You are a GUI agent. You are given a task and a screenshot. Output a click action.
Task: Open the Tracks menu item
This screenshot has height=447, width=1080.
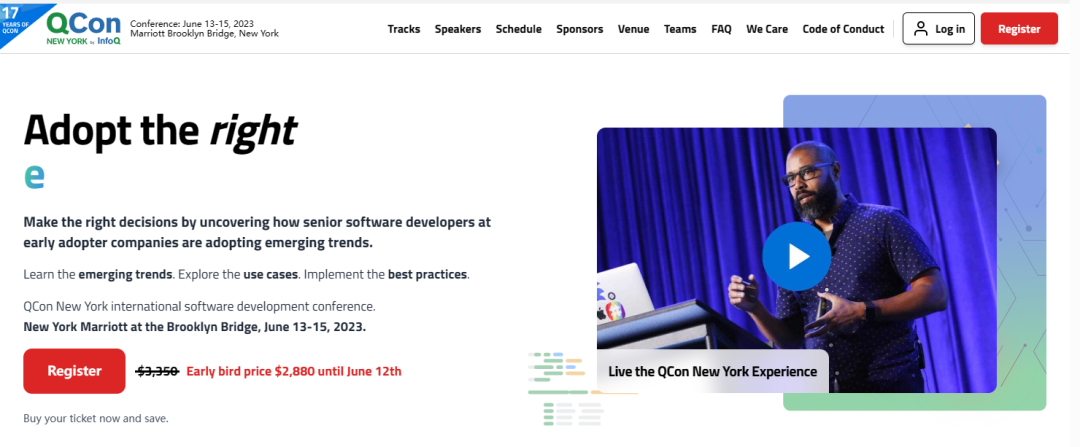(x=404, y=29)
